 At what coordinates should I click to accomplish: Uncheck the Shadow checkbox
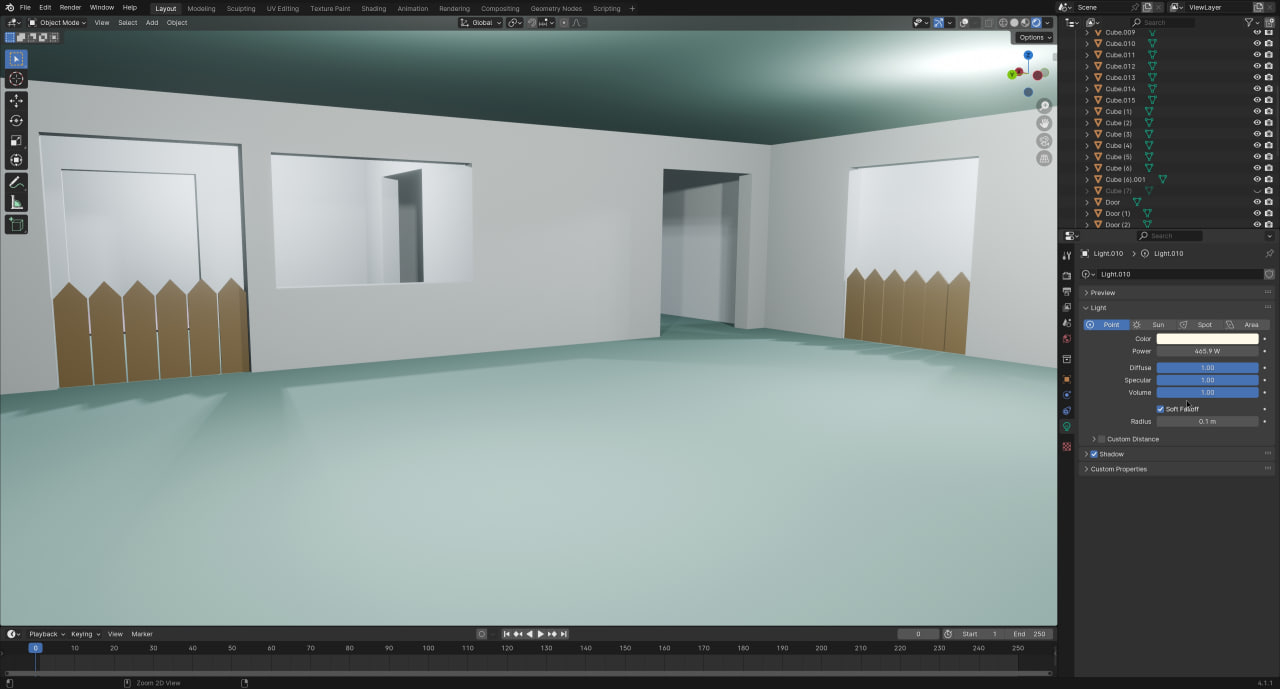click(1094, 454)
